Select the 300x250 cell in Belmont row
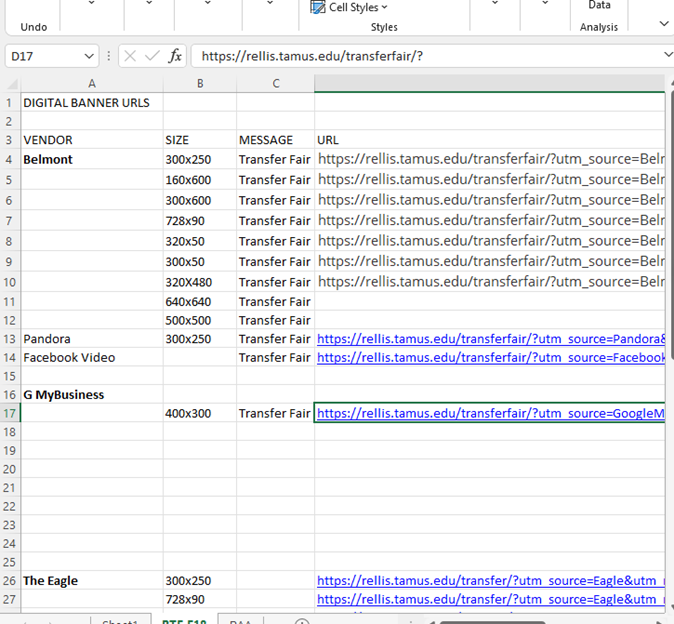 click(200, 159)
